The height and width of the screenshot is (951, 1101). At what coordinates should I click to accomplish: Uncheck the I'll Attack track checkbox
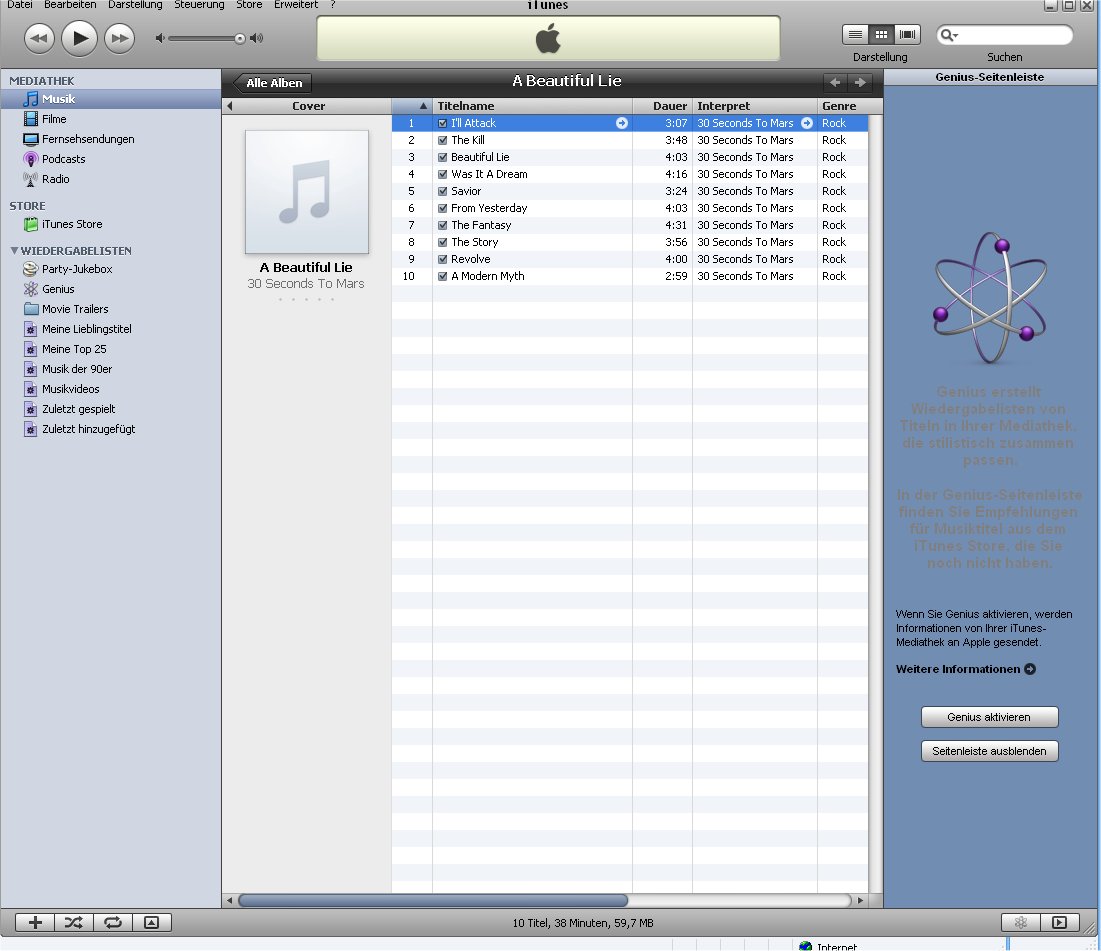(442, 123)
